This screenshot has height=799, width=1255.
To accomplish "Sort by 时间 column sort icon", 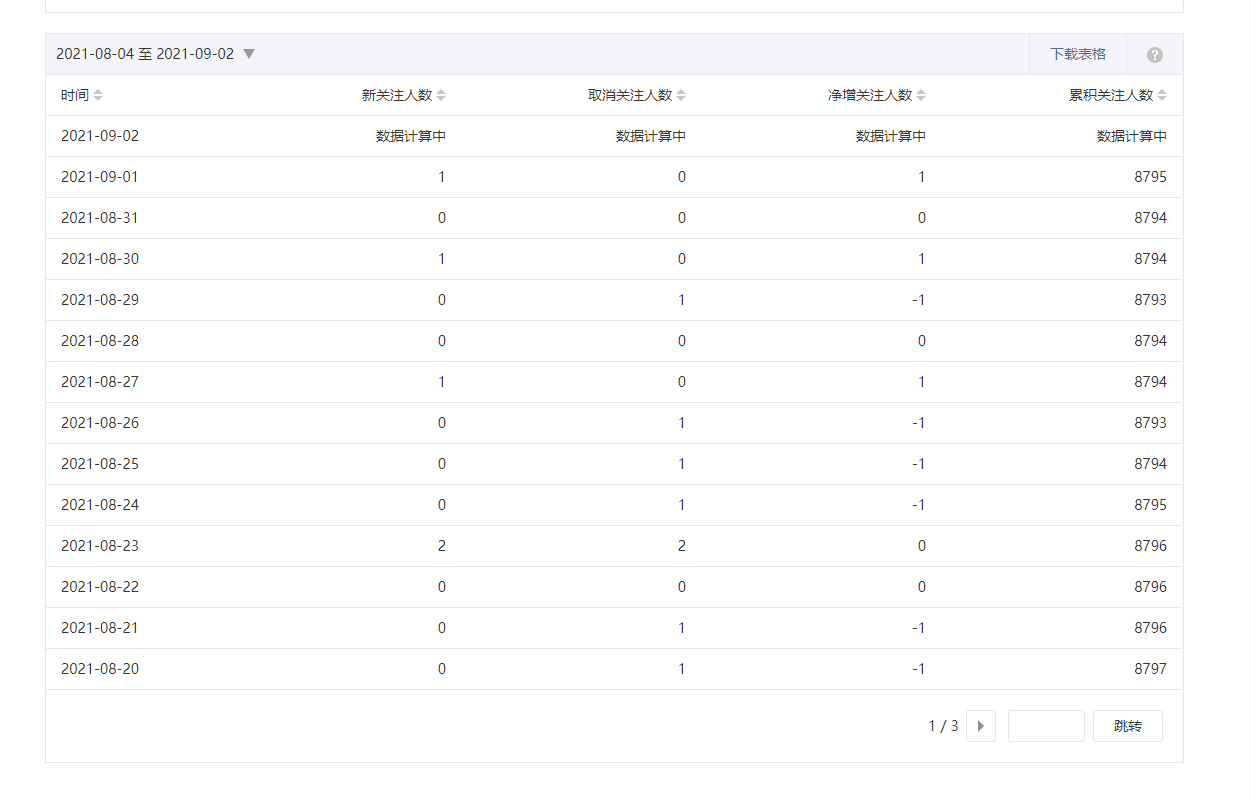I will pos(98,96).
